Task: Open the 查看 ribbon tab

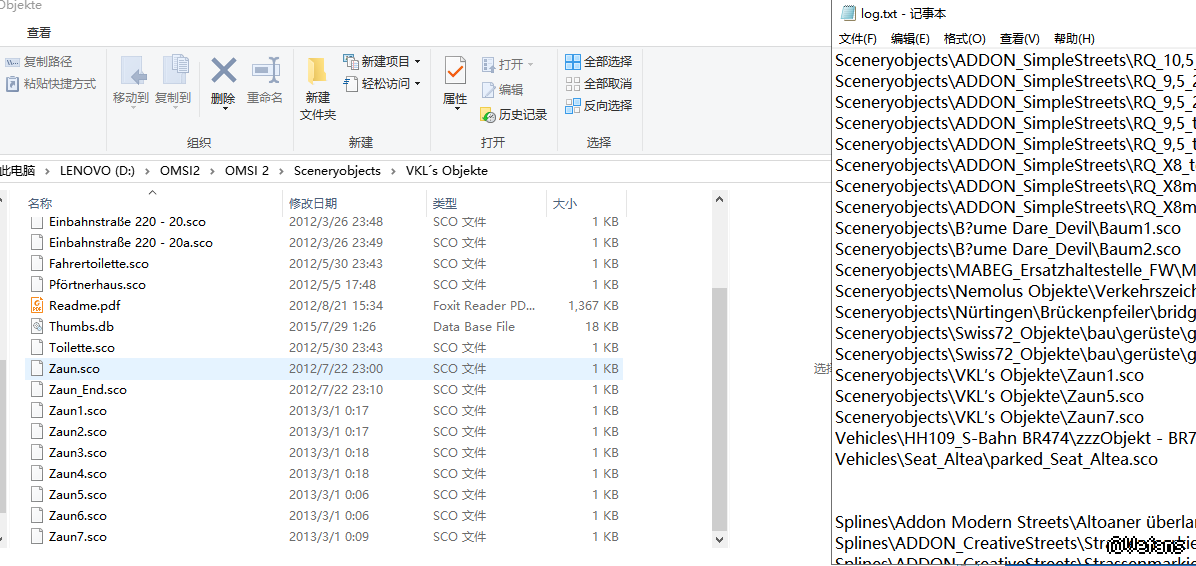Action: click(39, 33)
